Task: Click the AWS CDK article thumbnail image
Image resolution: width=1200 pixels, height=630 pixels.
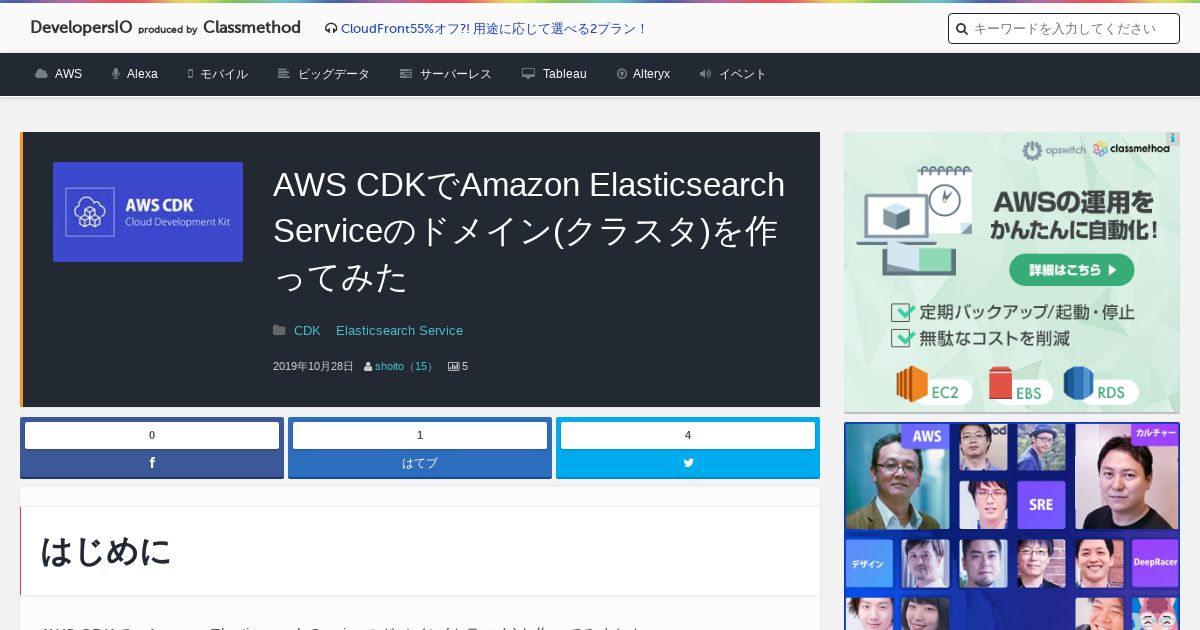Action: [148, 212]
